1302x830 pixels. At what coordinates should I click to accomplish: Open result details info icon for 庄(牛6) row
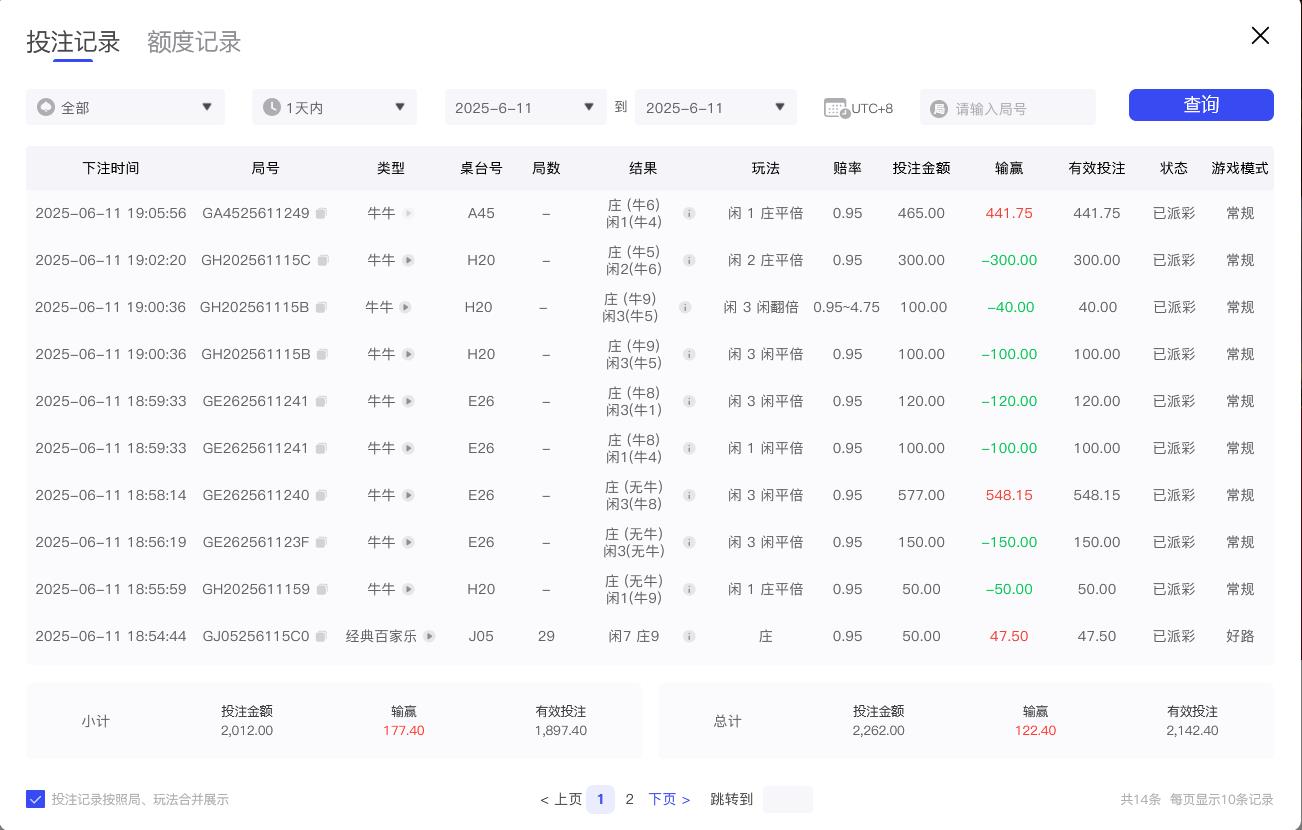coord(689,213)
